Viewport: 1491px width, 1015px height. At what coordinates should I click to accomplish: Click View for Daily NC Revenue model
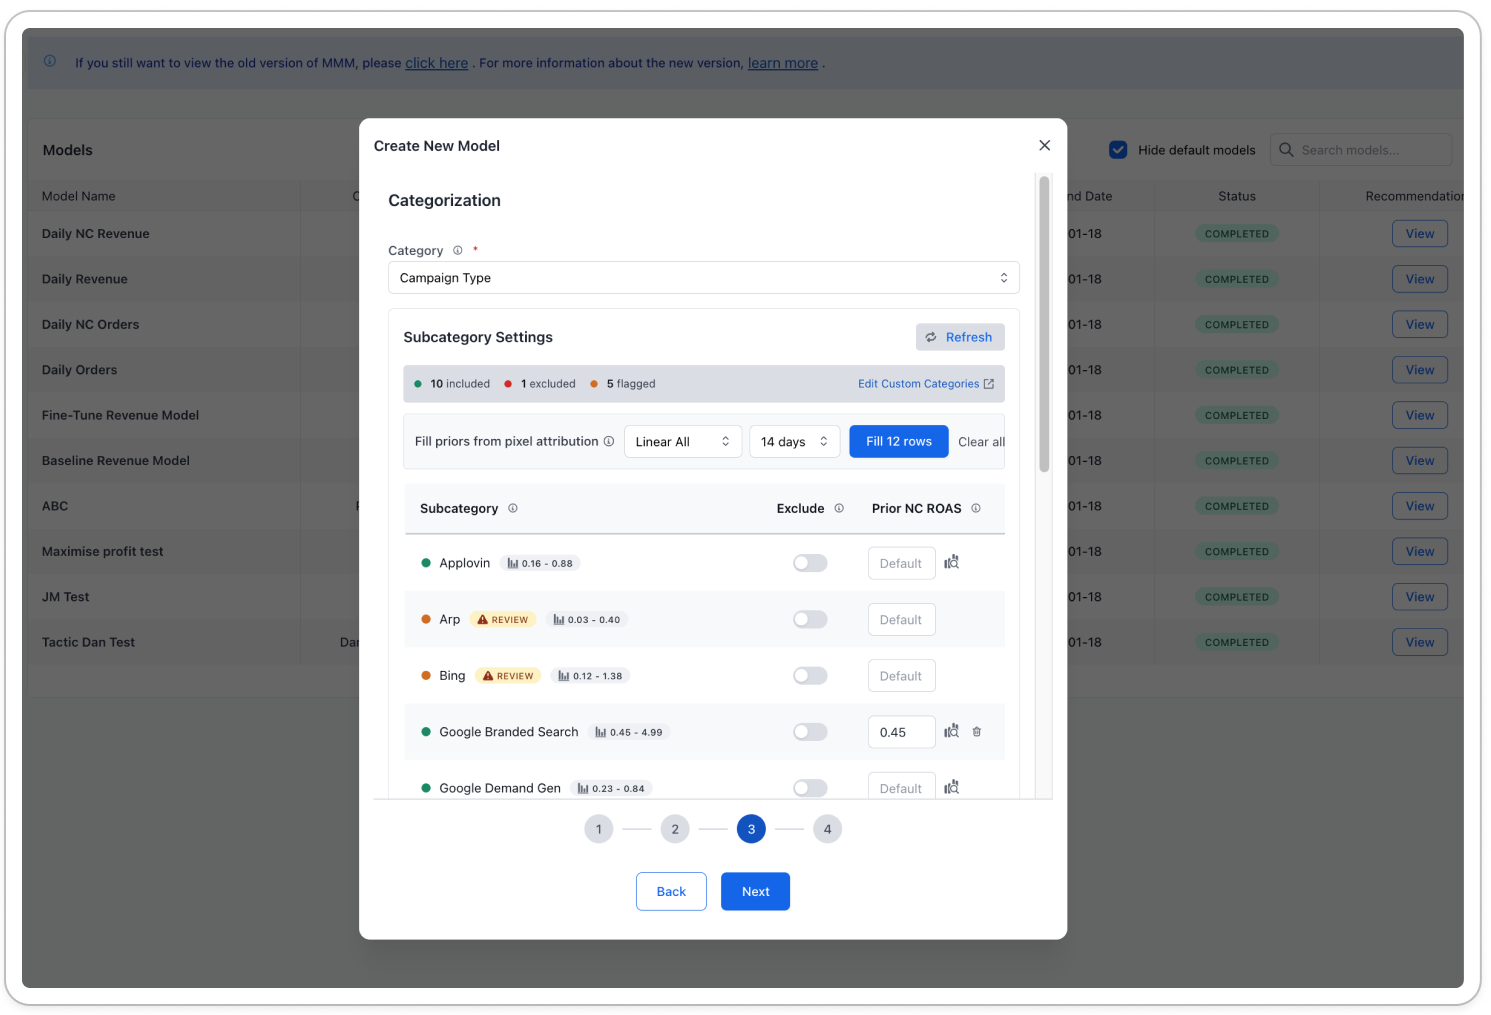[1420, 234]
